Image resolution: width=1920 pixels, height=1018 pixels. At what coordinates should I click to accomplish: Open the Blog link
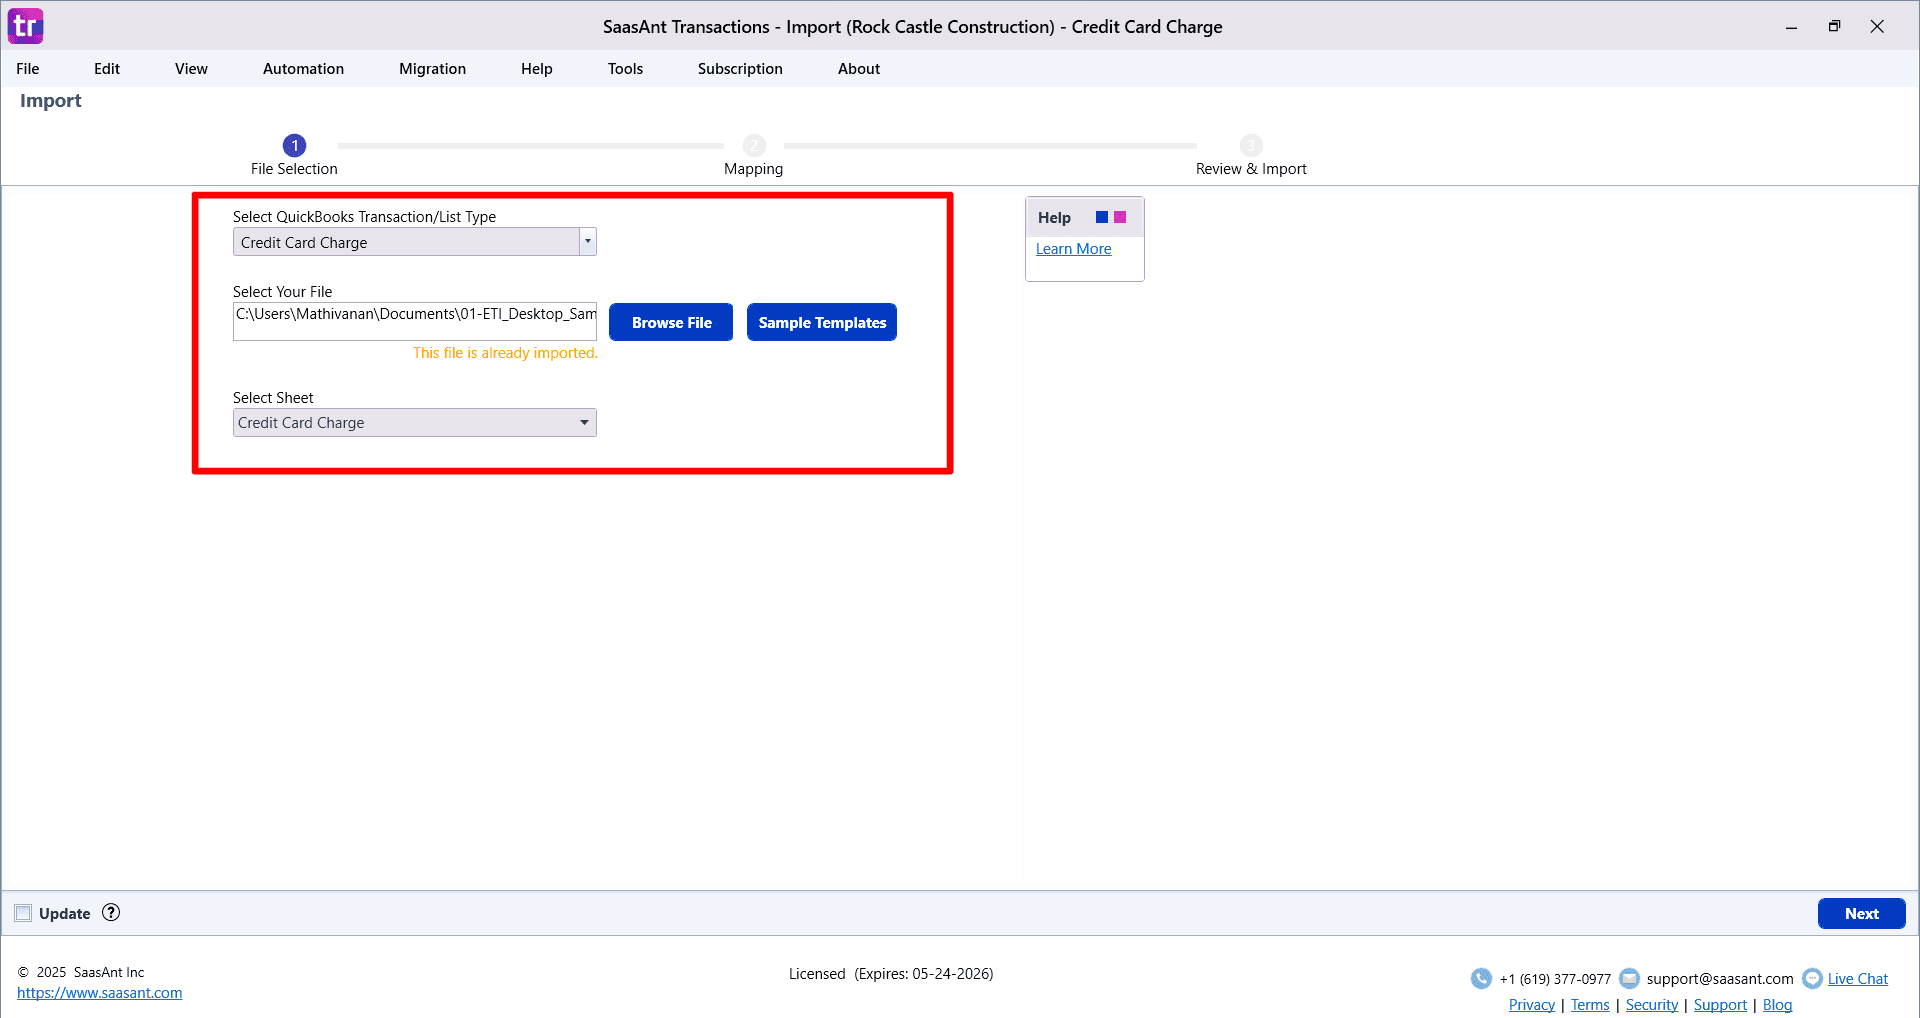tap(1777, 1005)
